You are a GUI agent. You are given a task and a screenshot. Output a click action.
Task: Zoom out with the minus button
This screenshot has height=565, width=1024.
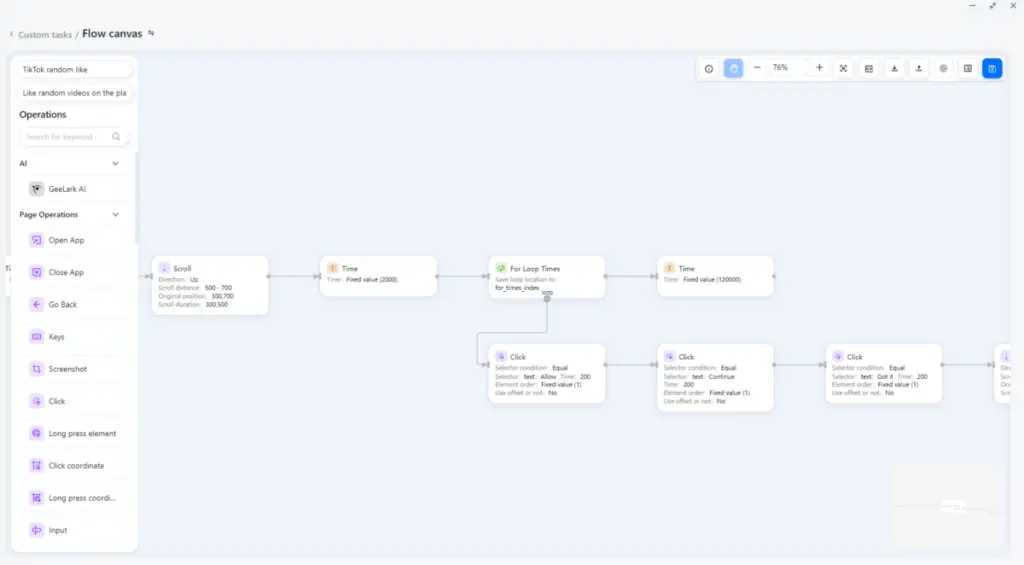click(757, 68)
